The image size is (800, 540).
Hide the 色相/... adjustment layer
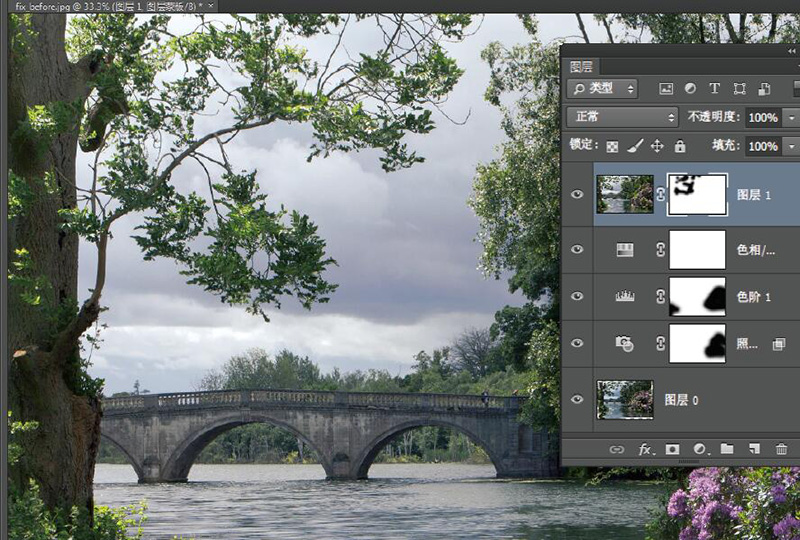577,250
